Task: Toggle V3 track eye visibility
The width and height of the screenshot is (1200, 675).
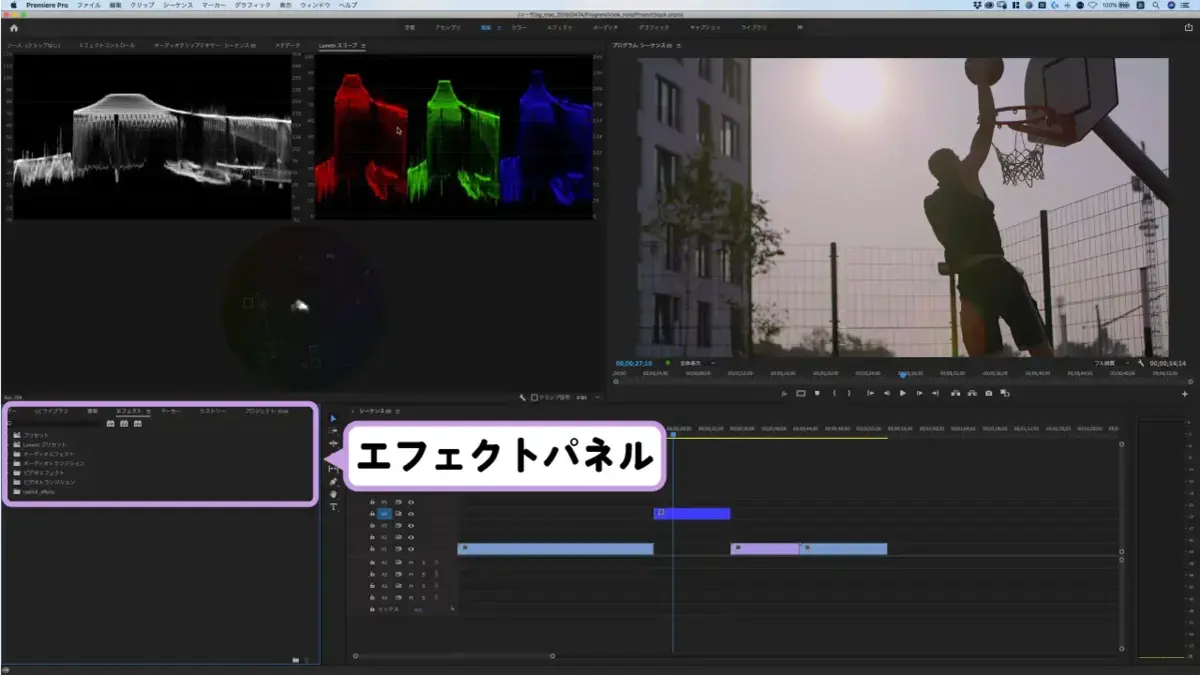Action: (411, 525)
